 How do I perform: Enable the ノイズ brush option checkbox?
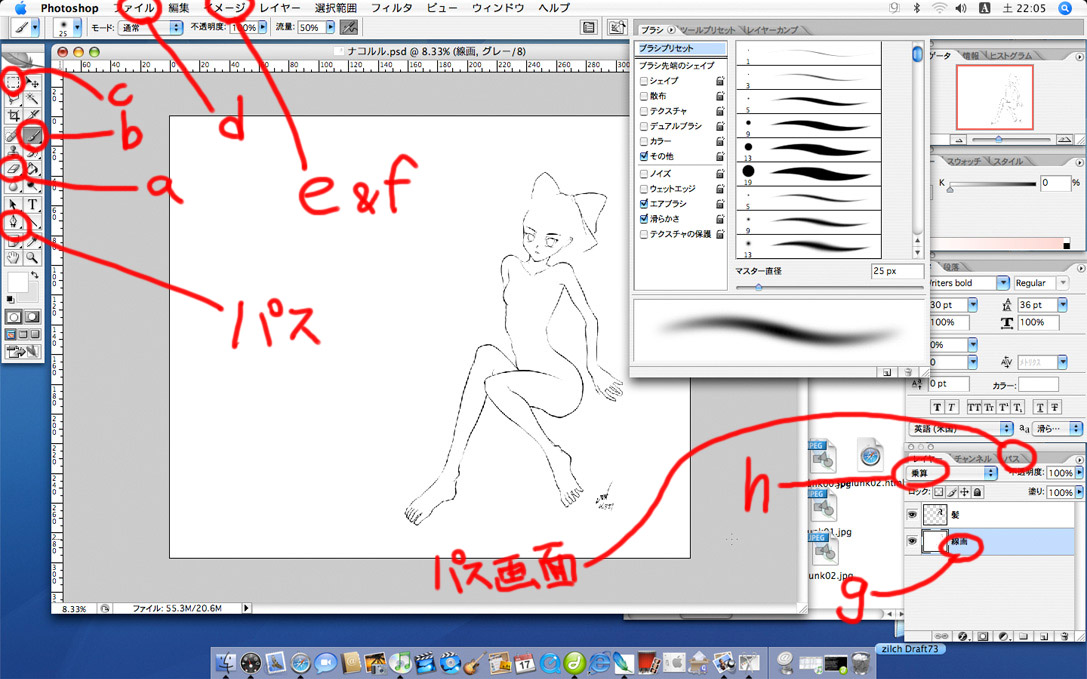pyautogui.click(x=644, y=174)
